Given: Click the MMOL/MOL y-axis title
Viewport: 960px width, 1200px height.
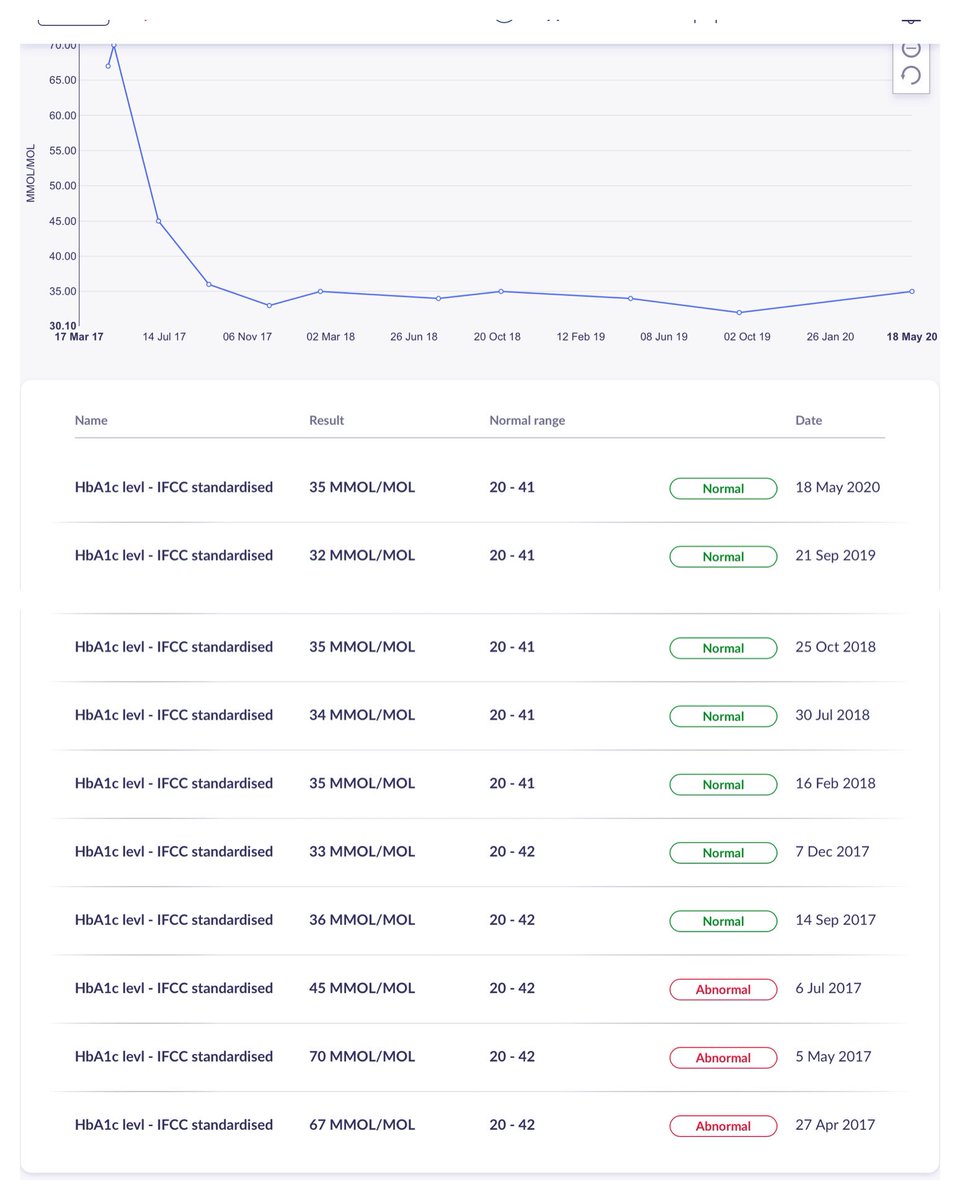Looking at the screenshot, I should pyautogui.click(x=32, y=174).
